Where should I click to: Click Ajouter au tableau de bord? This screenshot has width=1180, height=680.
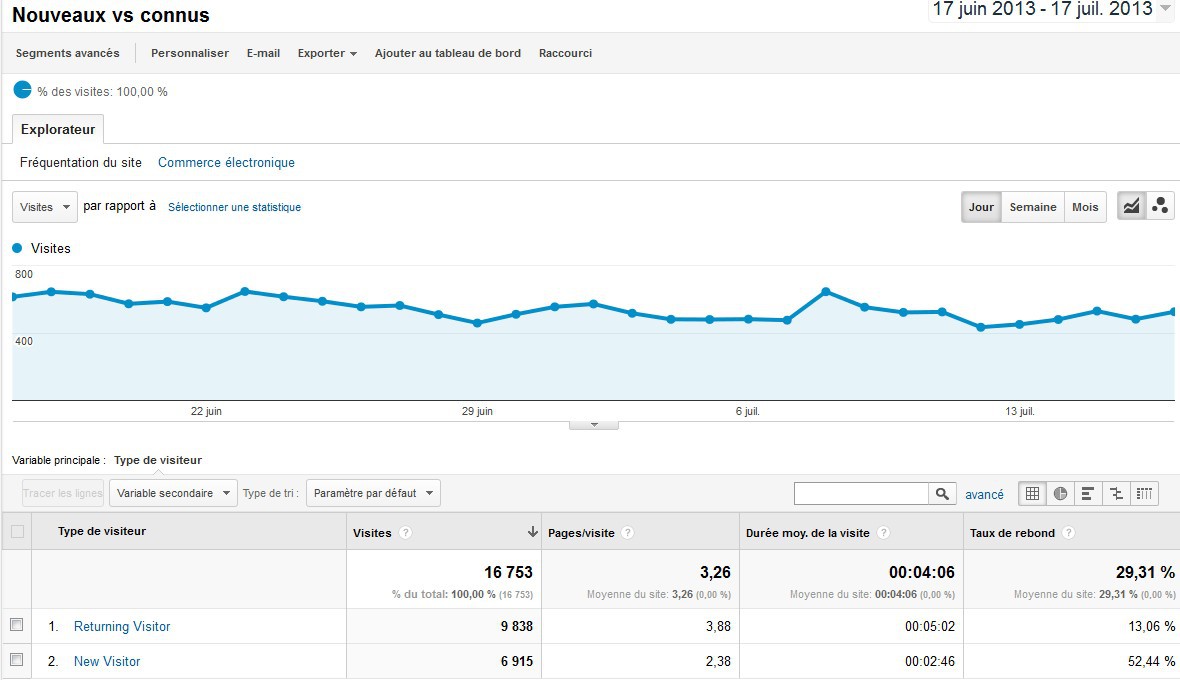[448, 53]
